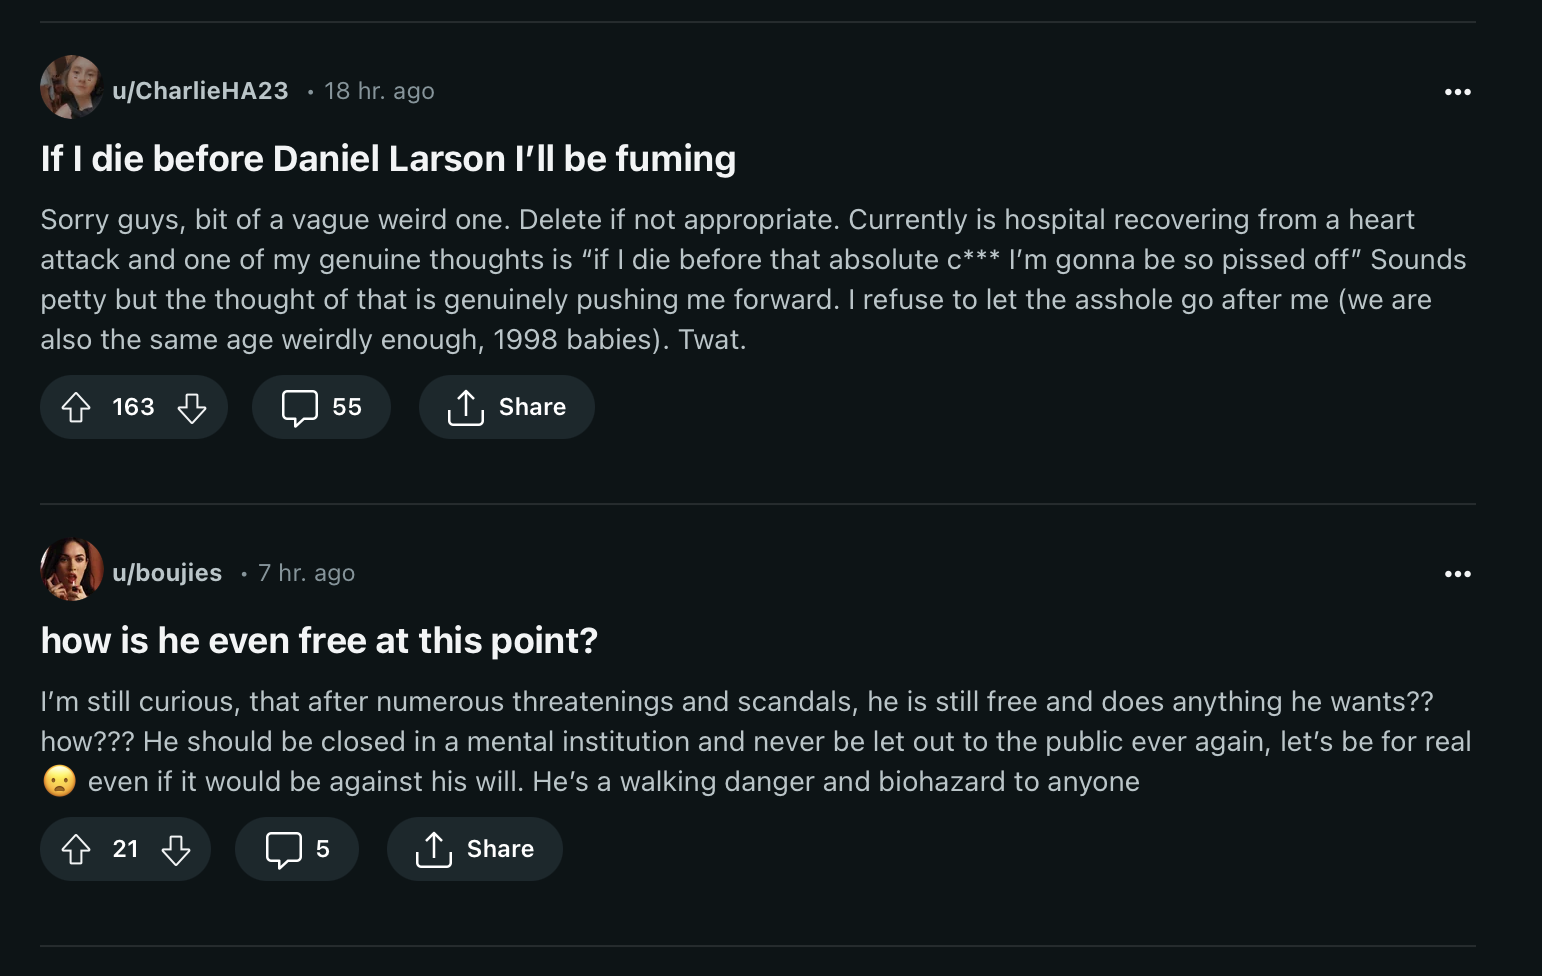This screenshot has height=976, width=1542.
Task: Click u/boujies's profile avatar
Action: click(x=71, y=569)
